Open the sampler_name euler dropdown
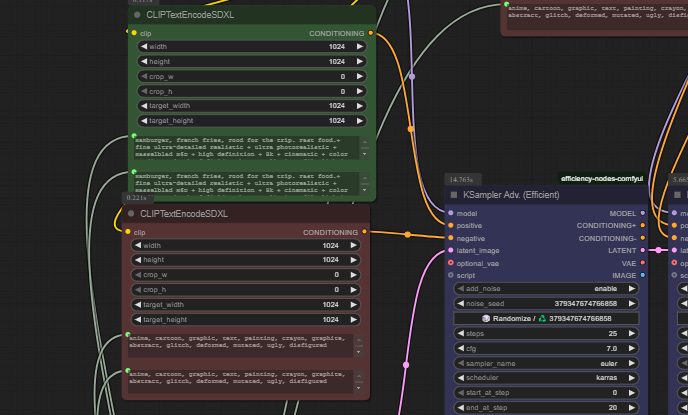 pyautogui.click(x=546, y=363)
